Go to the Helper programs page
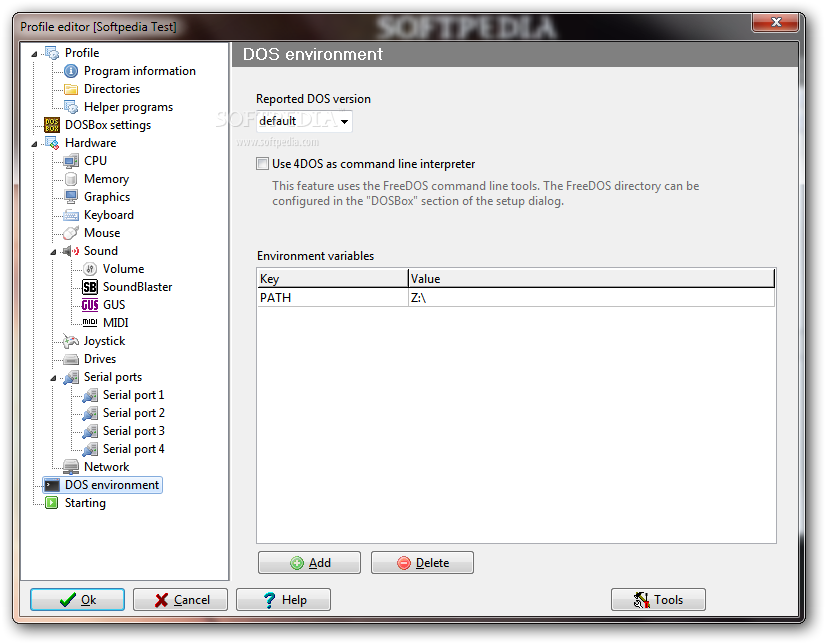Screen dimensions: 826x644 click(x=128, y=107)
